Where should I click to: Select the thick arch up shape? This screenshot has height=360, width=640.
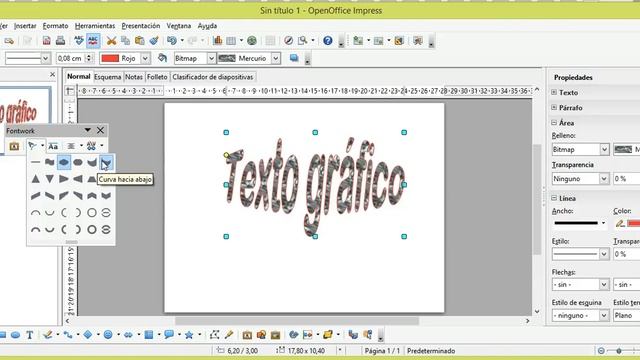pyautogui.click(x=36, y=229)
